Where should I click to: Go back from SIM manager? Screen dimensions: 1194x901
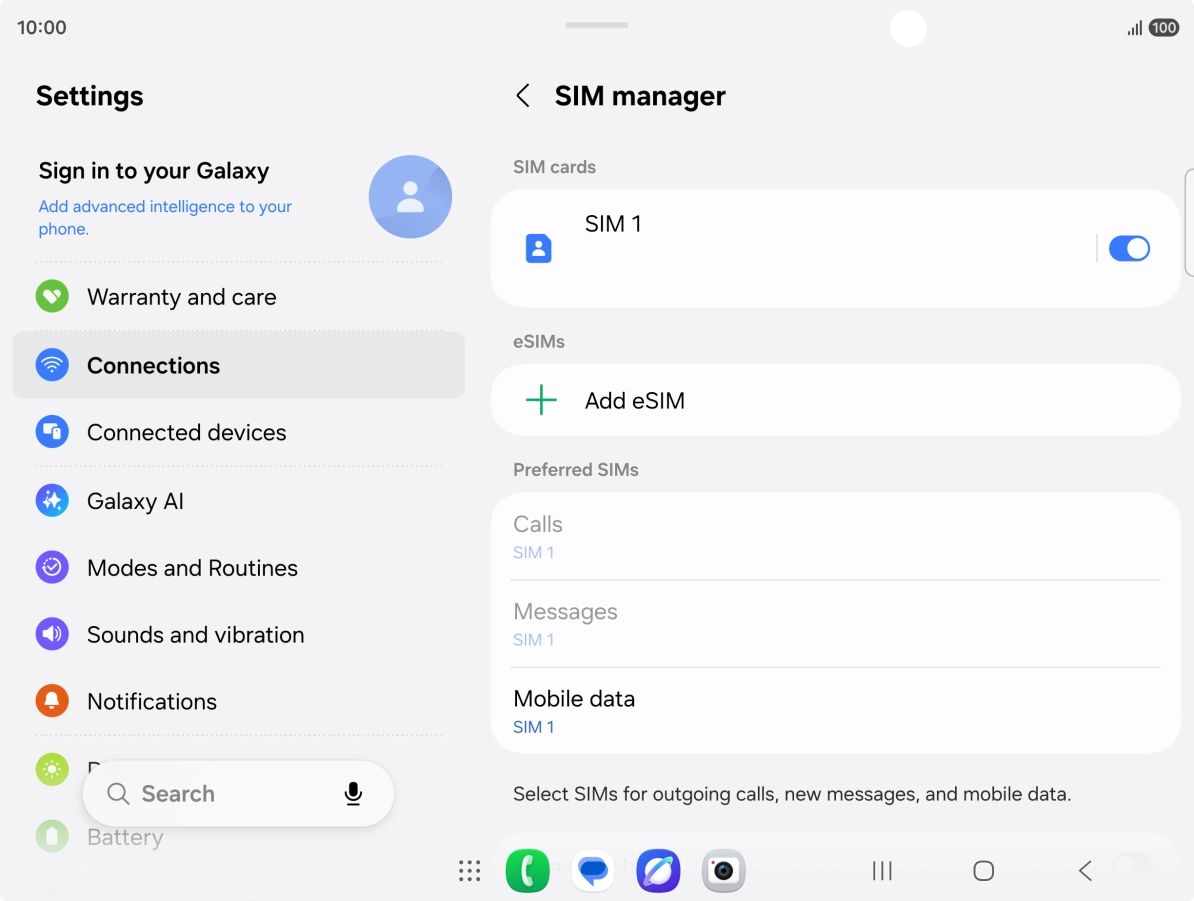523,96
